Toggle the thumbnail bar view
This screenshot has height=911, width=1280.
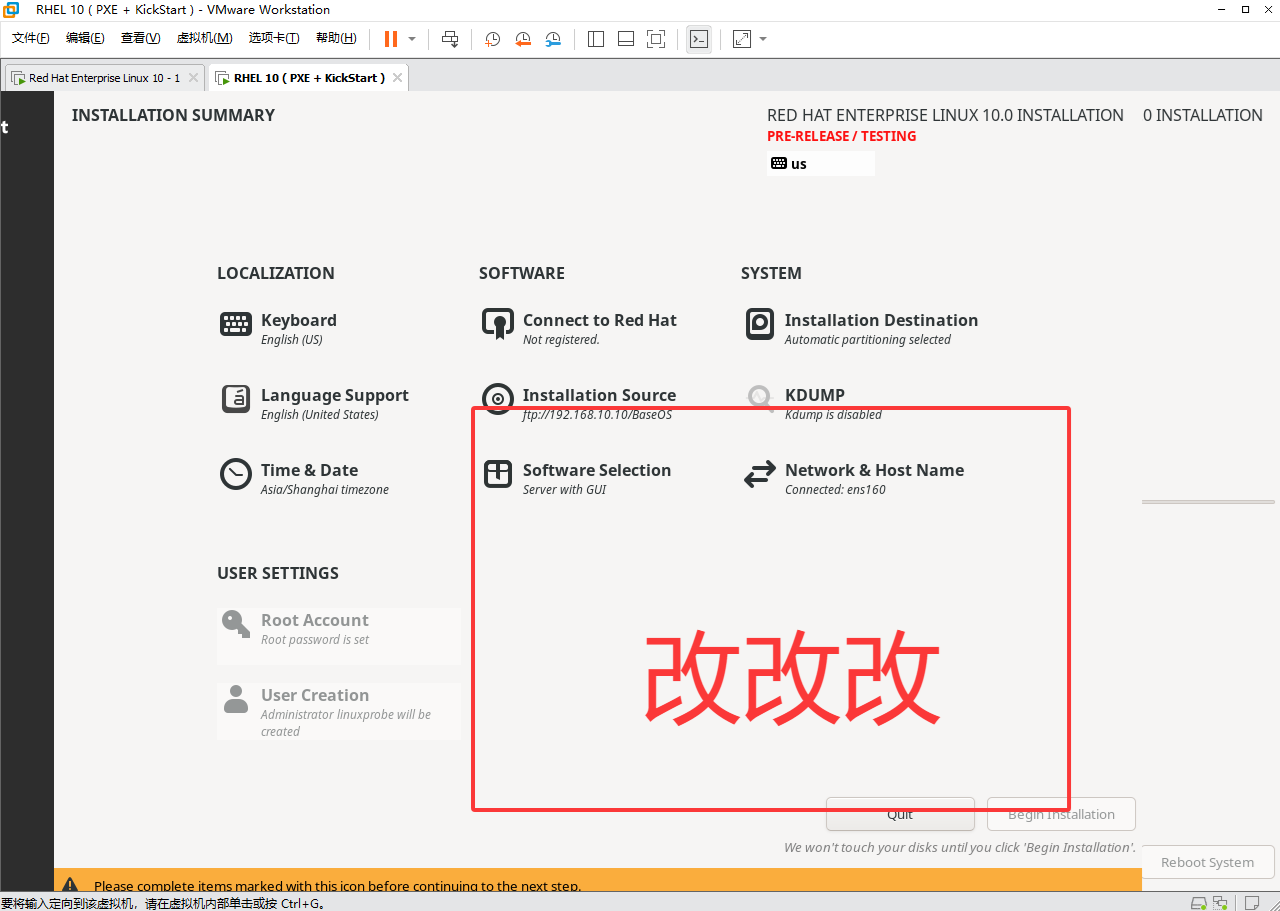click(626, 39)
